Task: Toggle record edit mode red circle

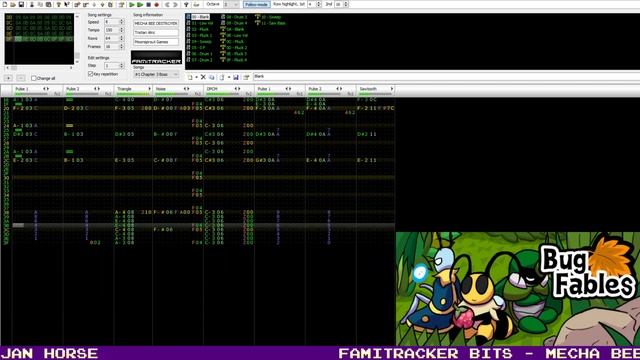Action: point(156,4)
